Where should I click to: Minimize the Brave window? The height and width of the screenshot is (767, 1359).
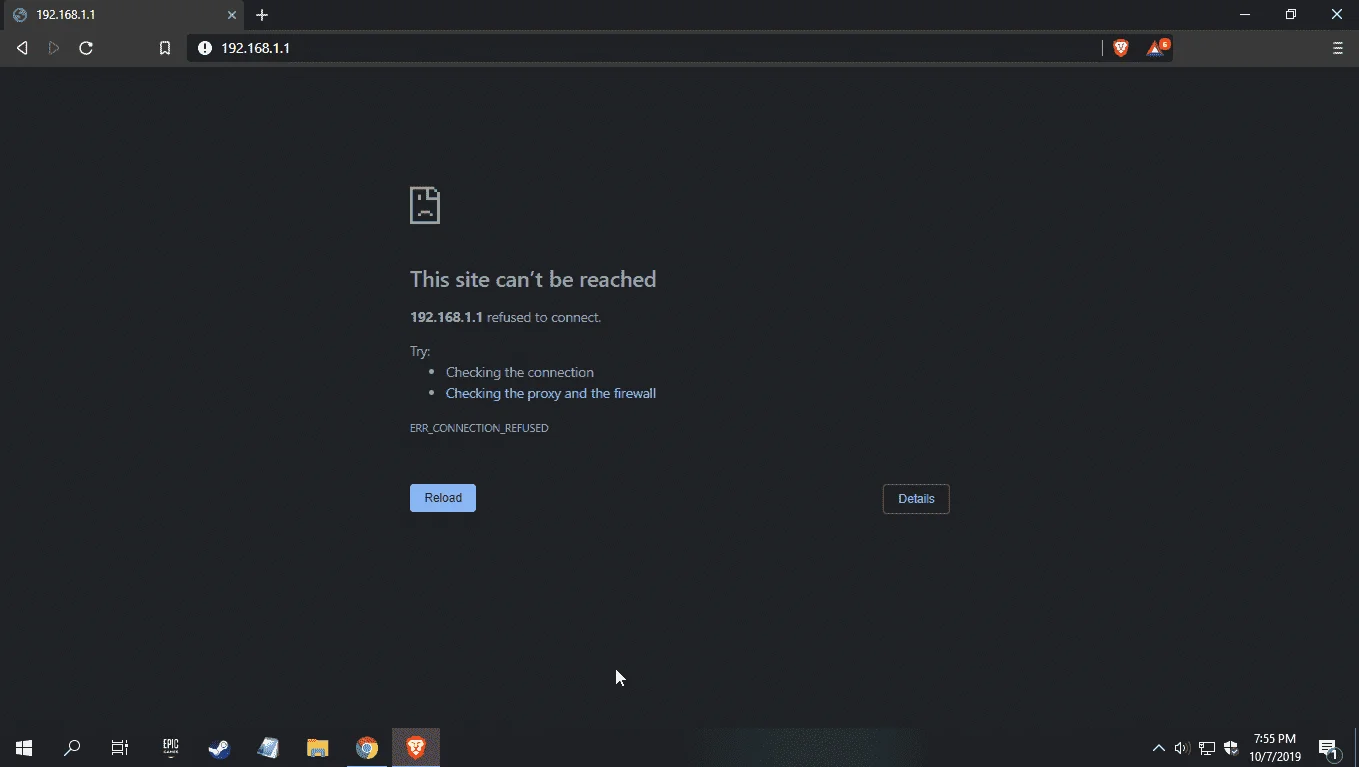pyautogui.click(x=1245, y=15)
